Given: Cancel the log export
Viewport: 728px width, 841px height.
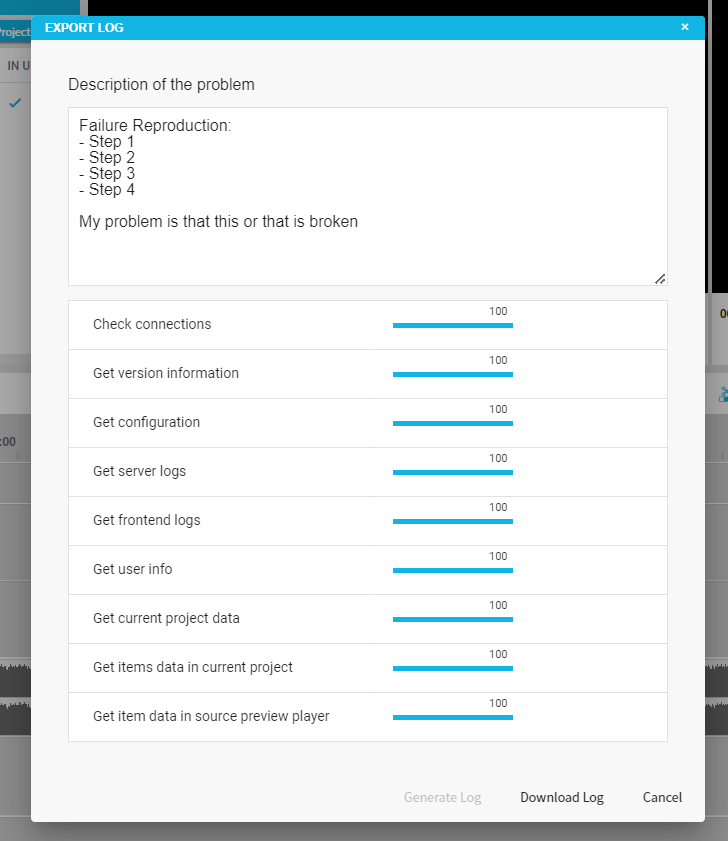Looking at the screenshot, I should coord(662,797).
